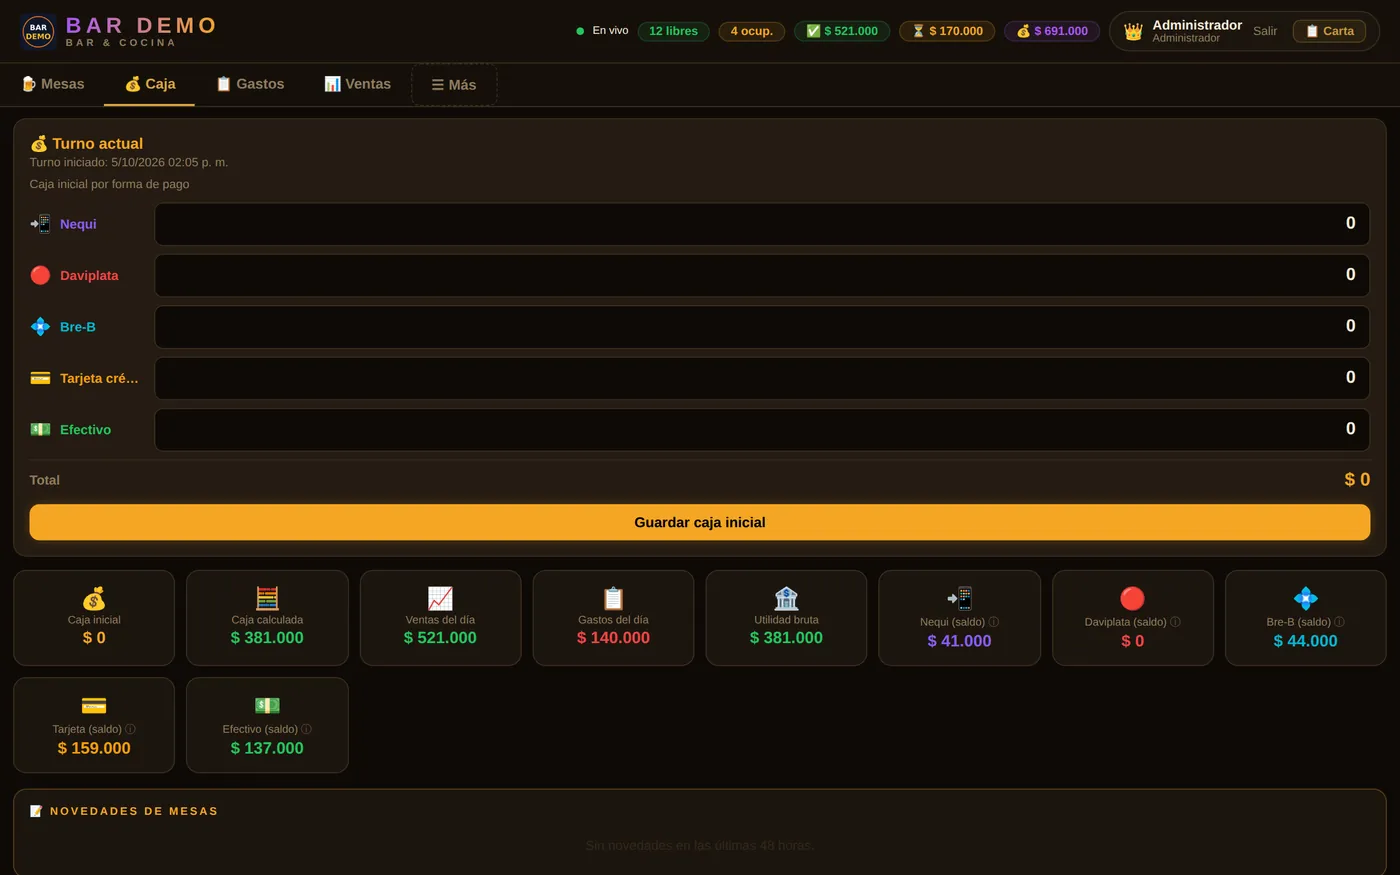Viewport: 1400px width, 875px height.
Task: Click the BAR DEMO logo icon
Action: (x=38, y=31)
